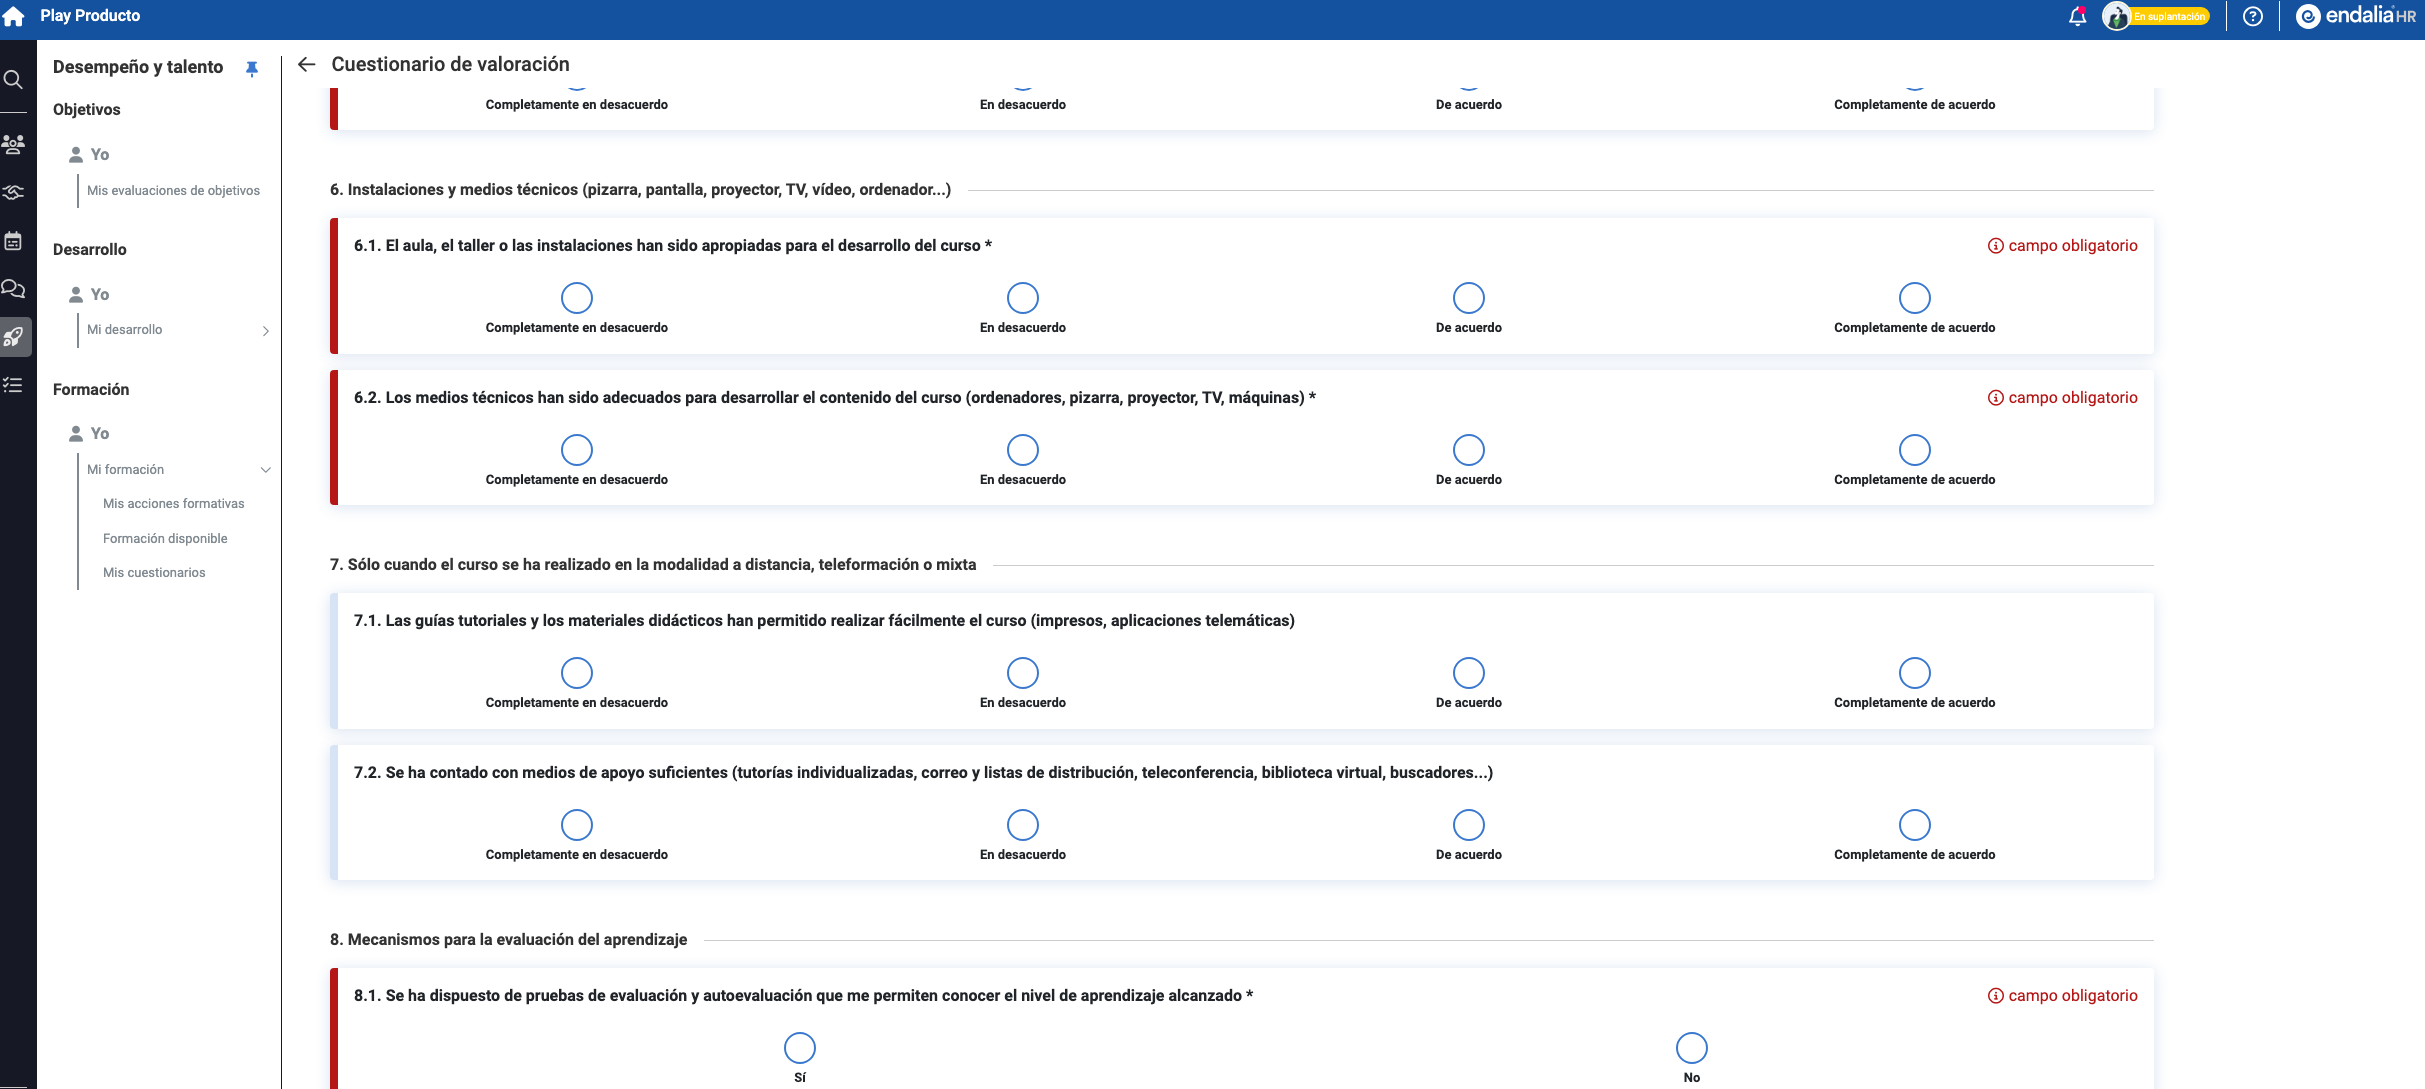The height and width of the screenshot is (1089, 2425).
Task: Collapse the Mi formación submenu
Action: coord(266,470)
